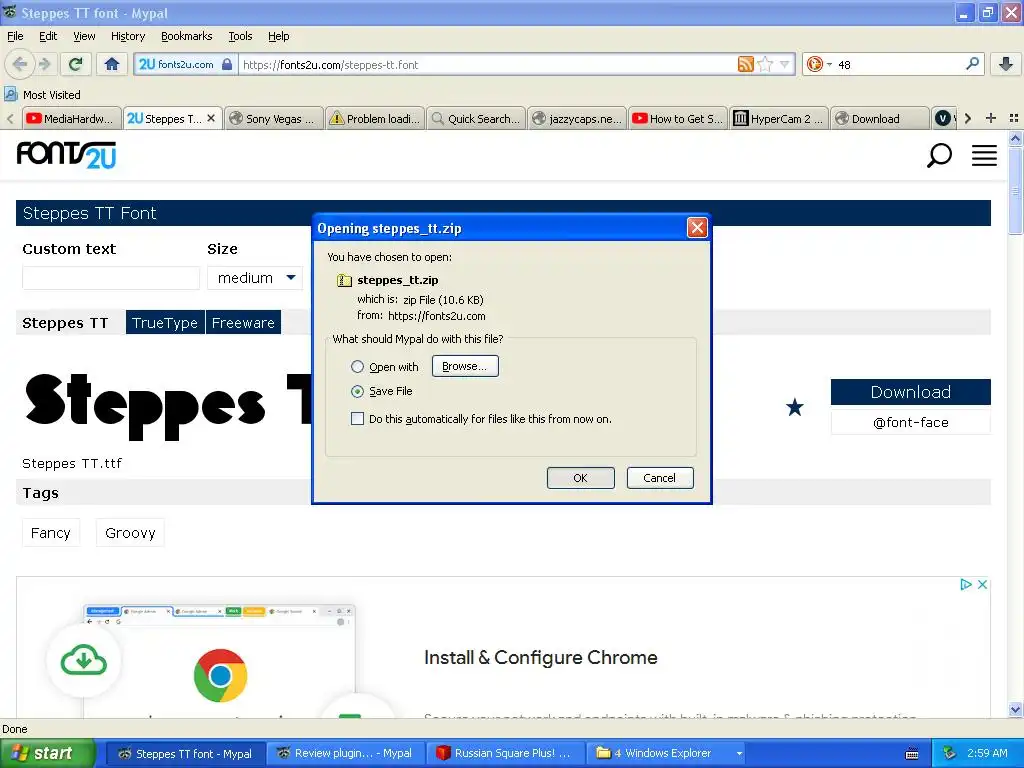Open the Edit menu

(x=48, y=36)
